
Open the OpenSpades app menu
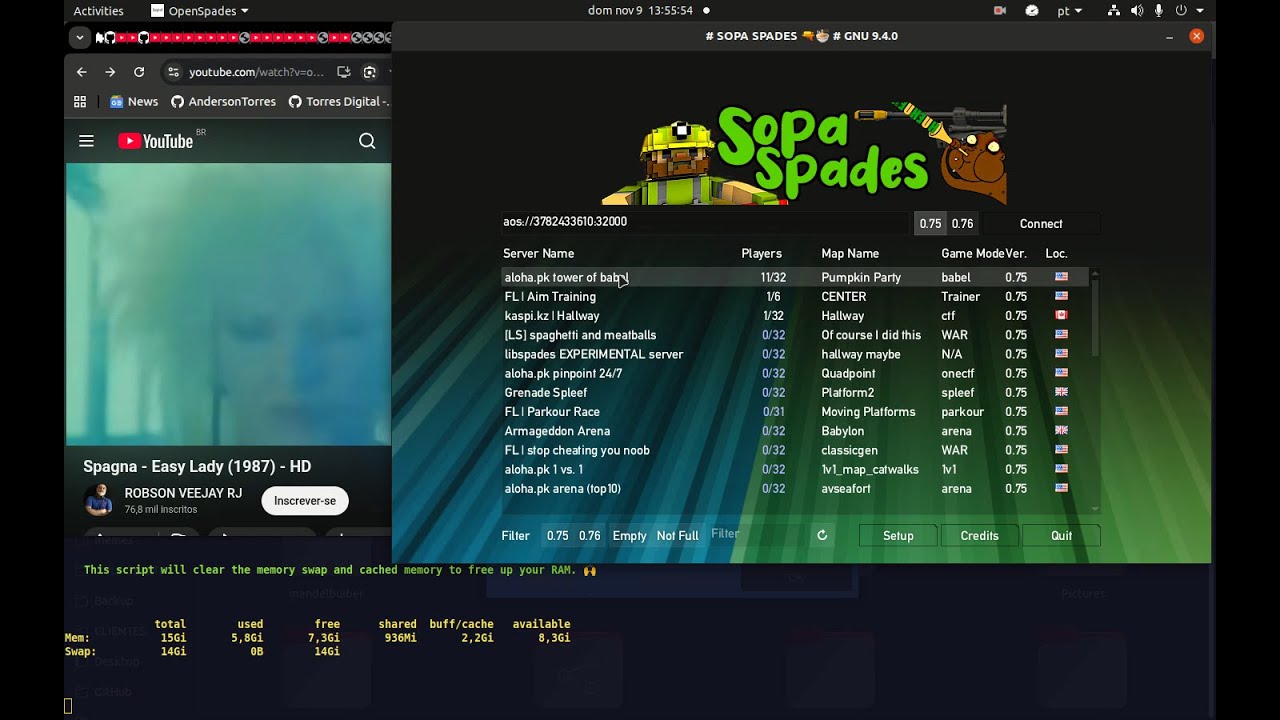[x=199, y=11]
